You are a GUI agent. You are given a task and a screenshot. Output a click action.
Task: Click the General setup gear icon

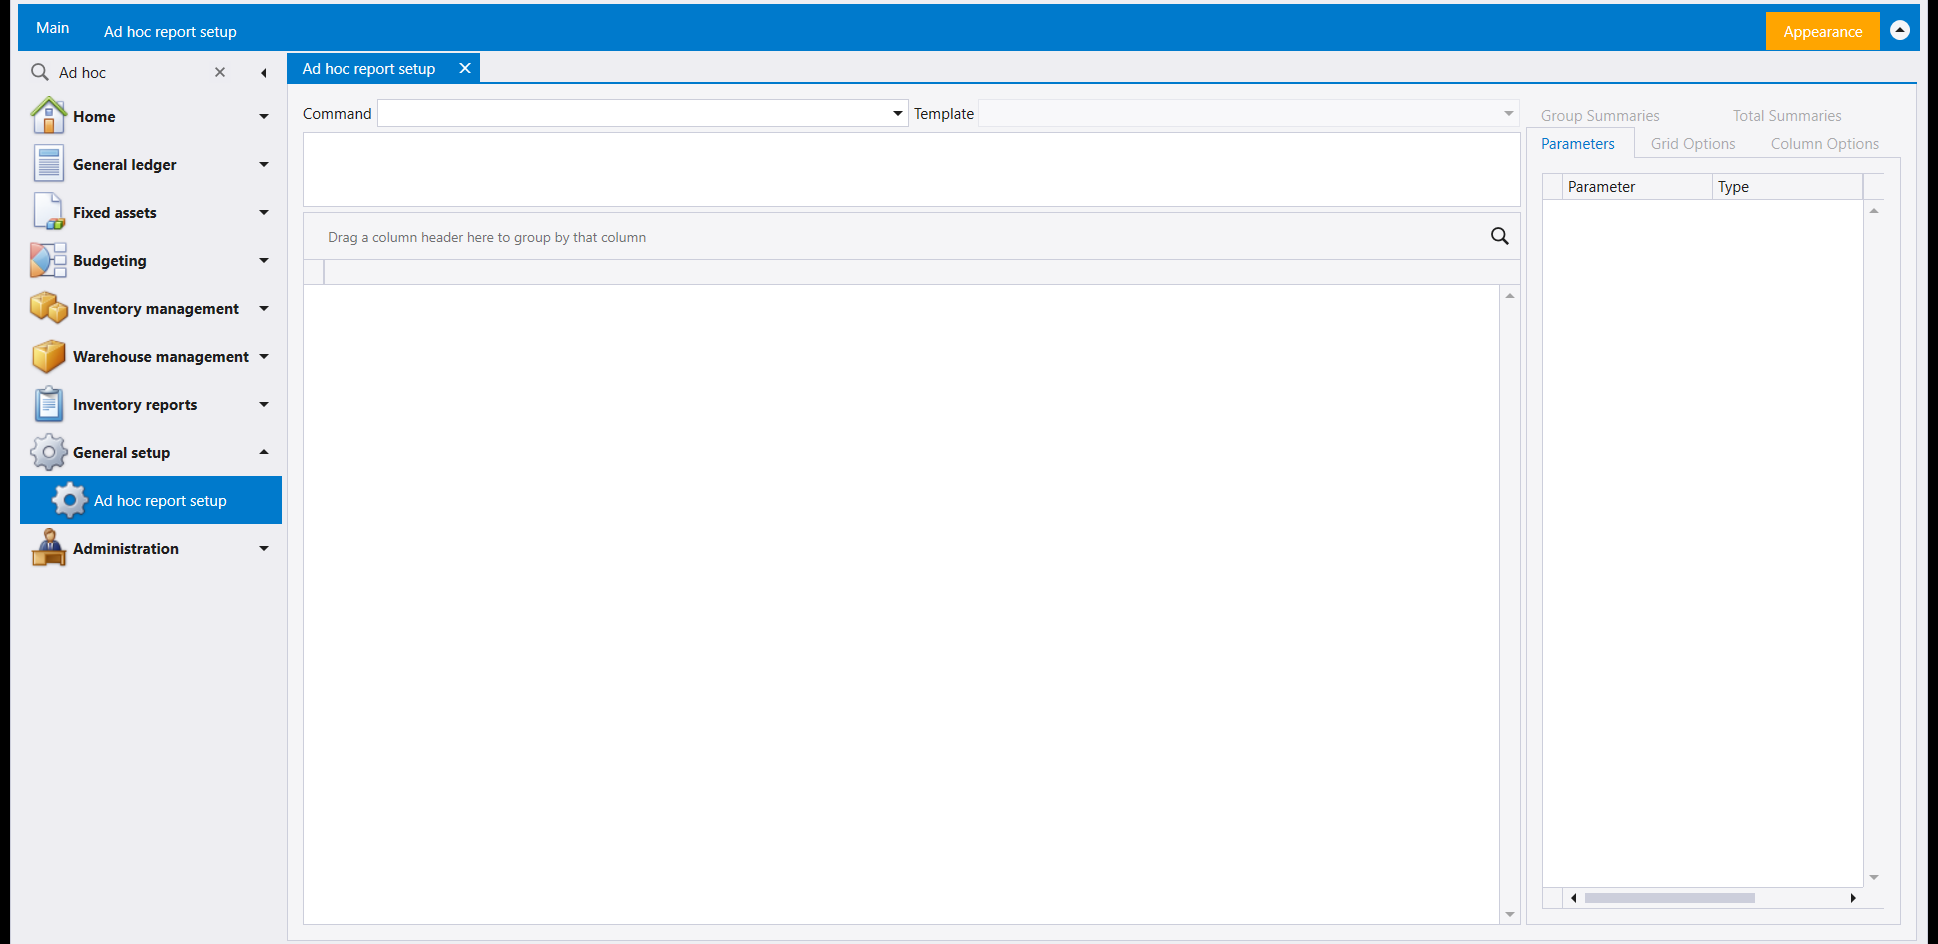click(48, 452)
